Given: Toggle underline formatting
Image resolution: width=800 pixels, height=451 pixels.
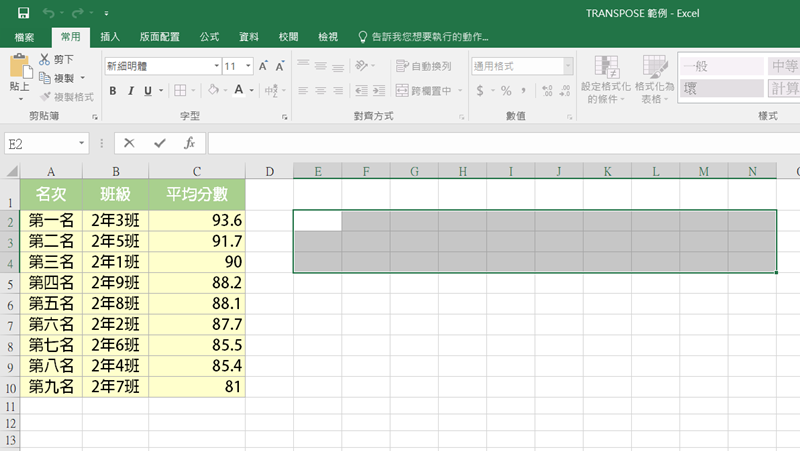Looking at the screenshot, I should 147,91.
